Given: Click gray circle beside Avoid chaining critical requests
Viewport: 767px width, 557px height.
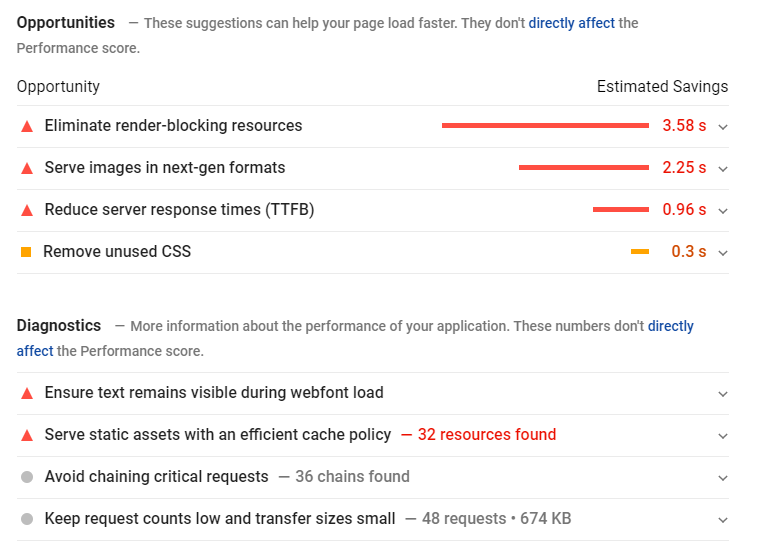Looking at the screenshot, I should pyautogui.click(x=27, y=477).
